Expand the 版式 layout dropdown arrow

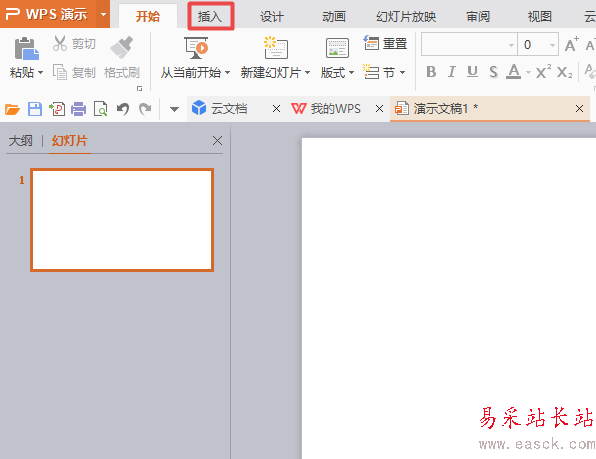351,72
